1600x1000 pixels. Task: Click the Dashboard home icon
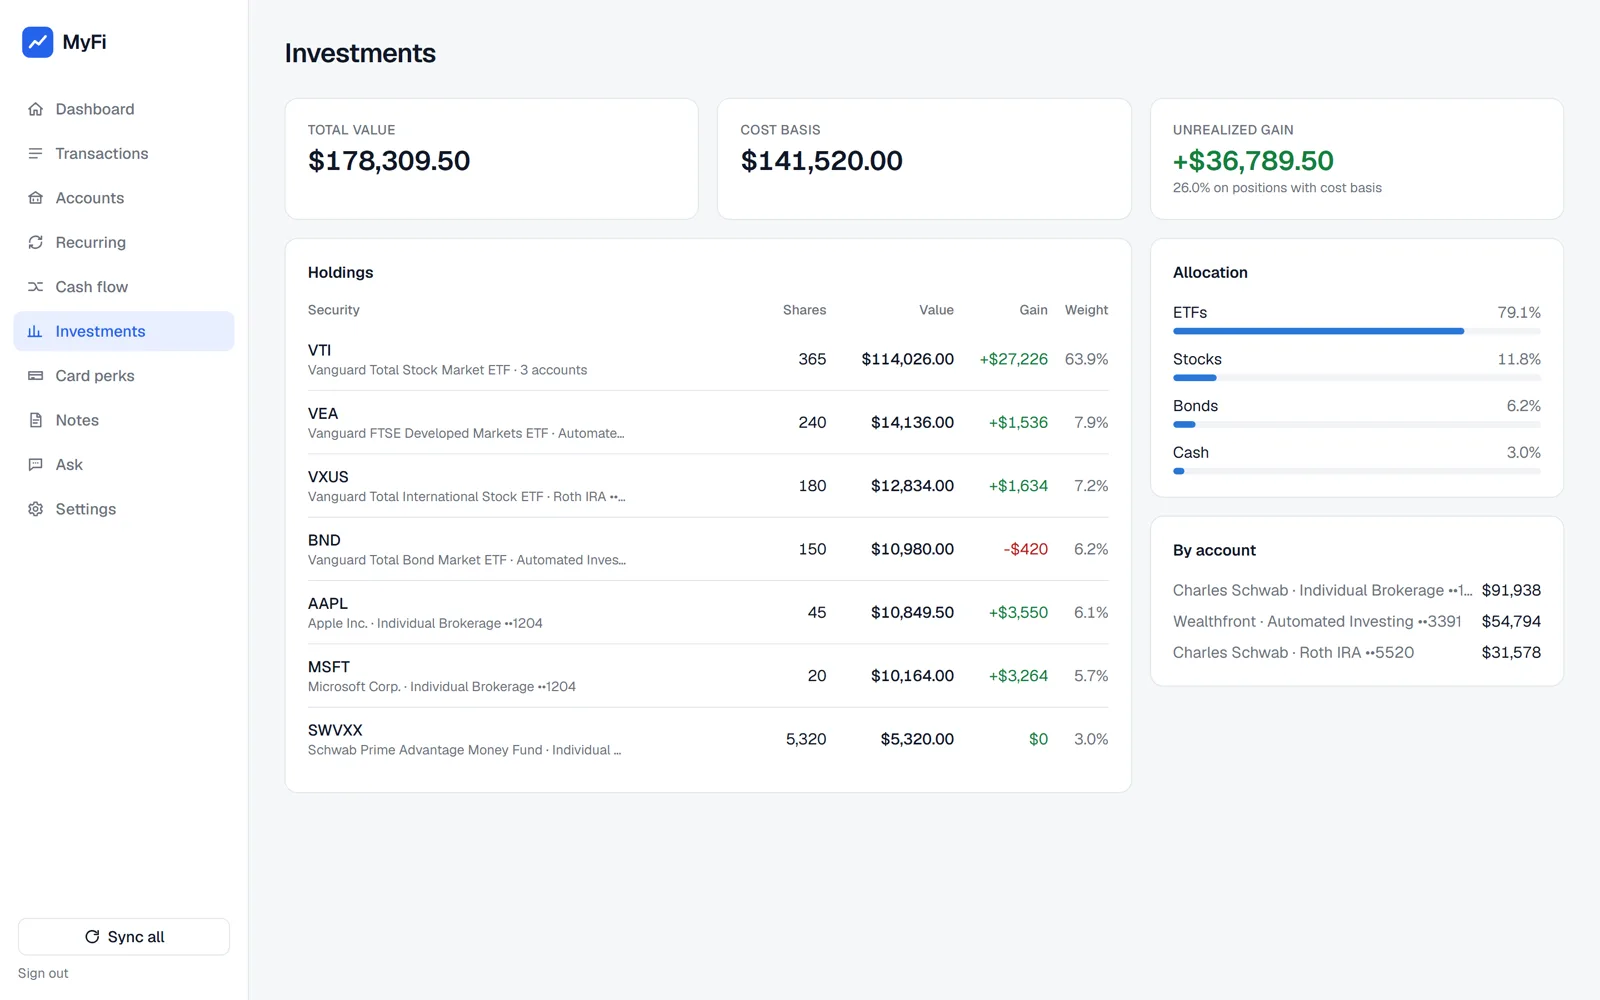36,109
